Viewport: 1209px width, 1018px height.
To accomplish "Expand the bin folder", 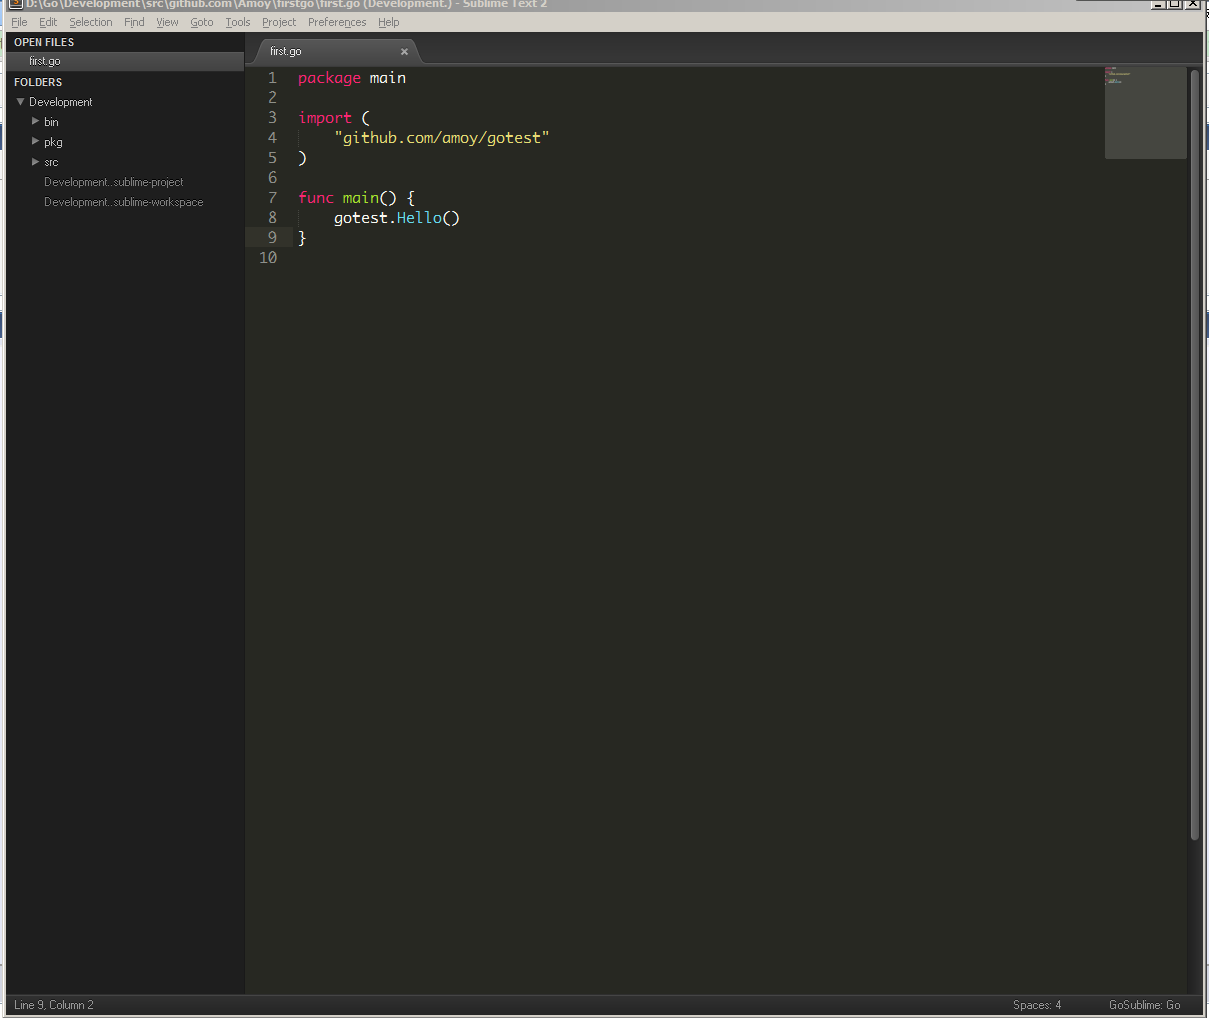I will point(35,121).
